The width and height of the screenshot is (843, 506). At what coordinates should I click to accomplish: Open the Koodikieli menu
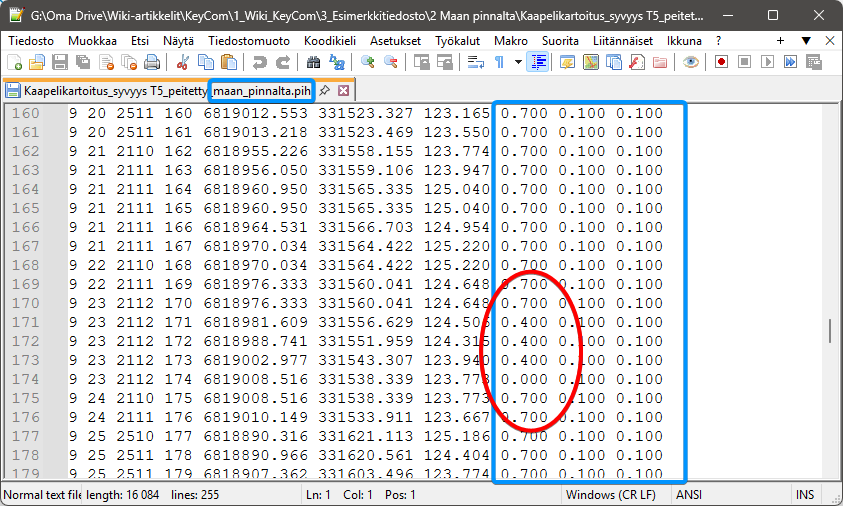click(x=331, y=40)
